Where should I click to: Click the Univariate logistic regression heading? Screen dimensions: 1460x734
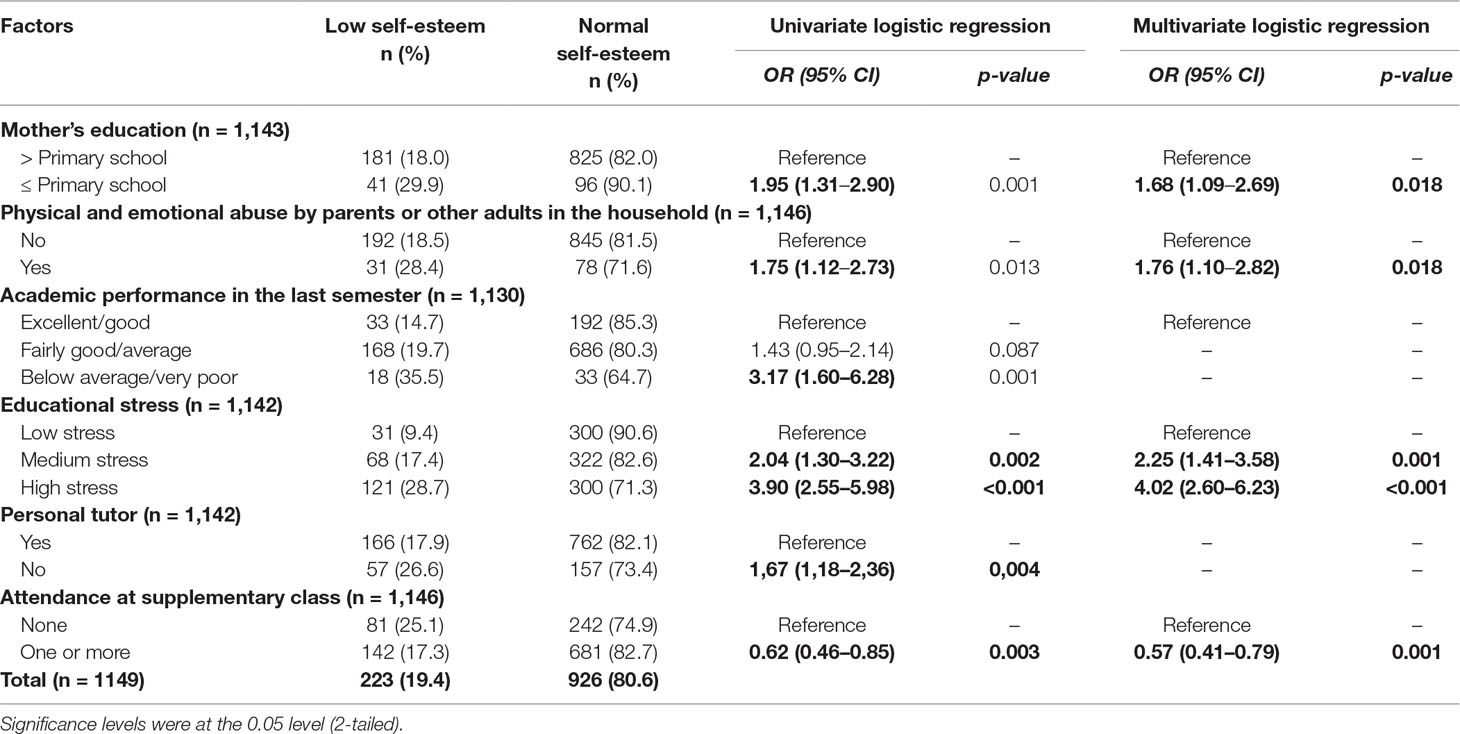908,27
